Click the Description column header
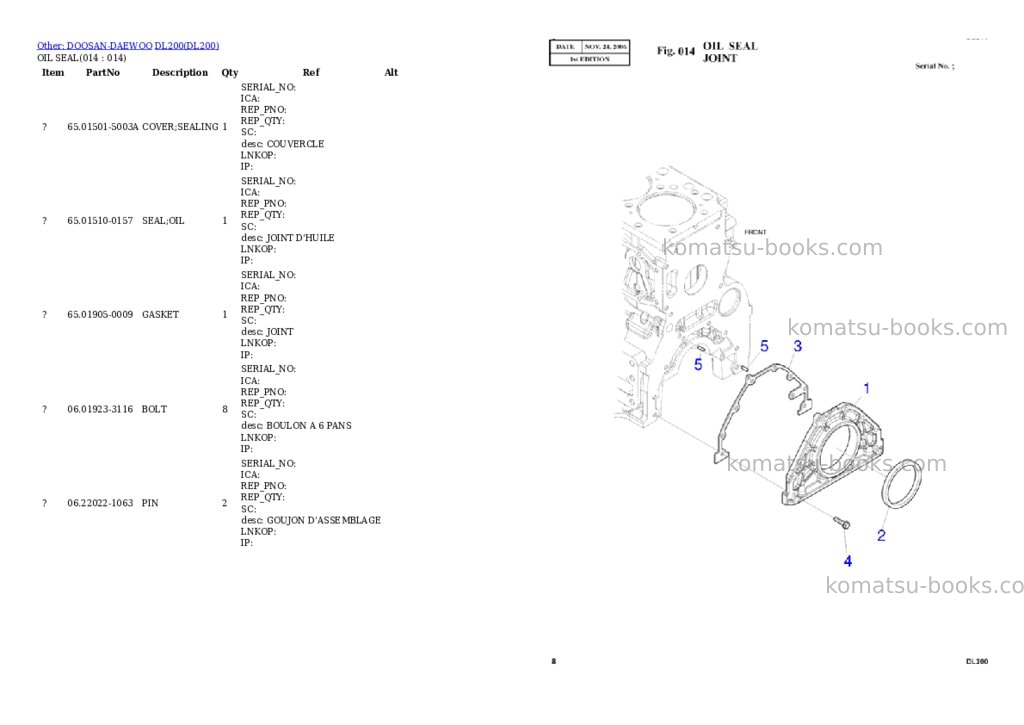This screenshot has width=1024, height=725. (180, 72)
